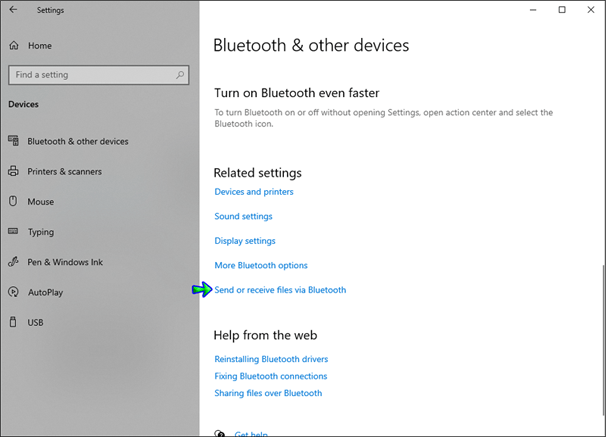Click the Home house icon
The image size is (606, 437).
click(14, 46)
